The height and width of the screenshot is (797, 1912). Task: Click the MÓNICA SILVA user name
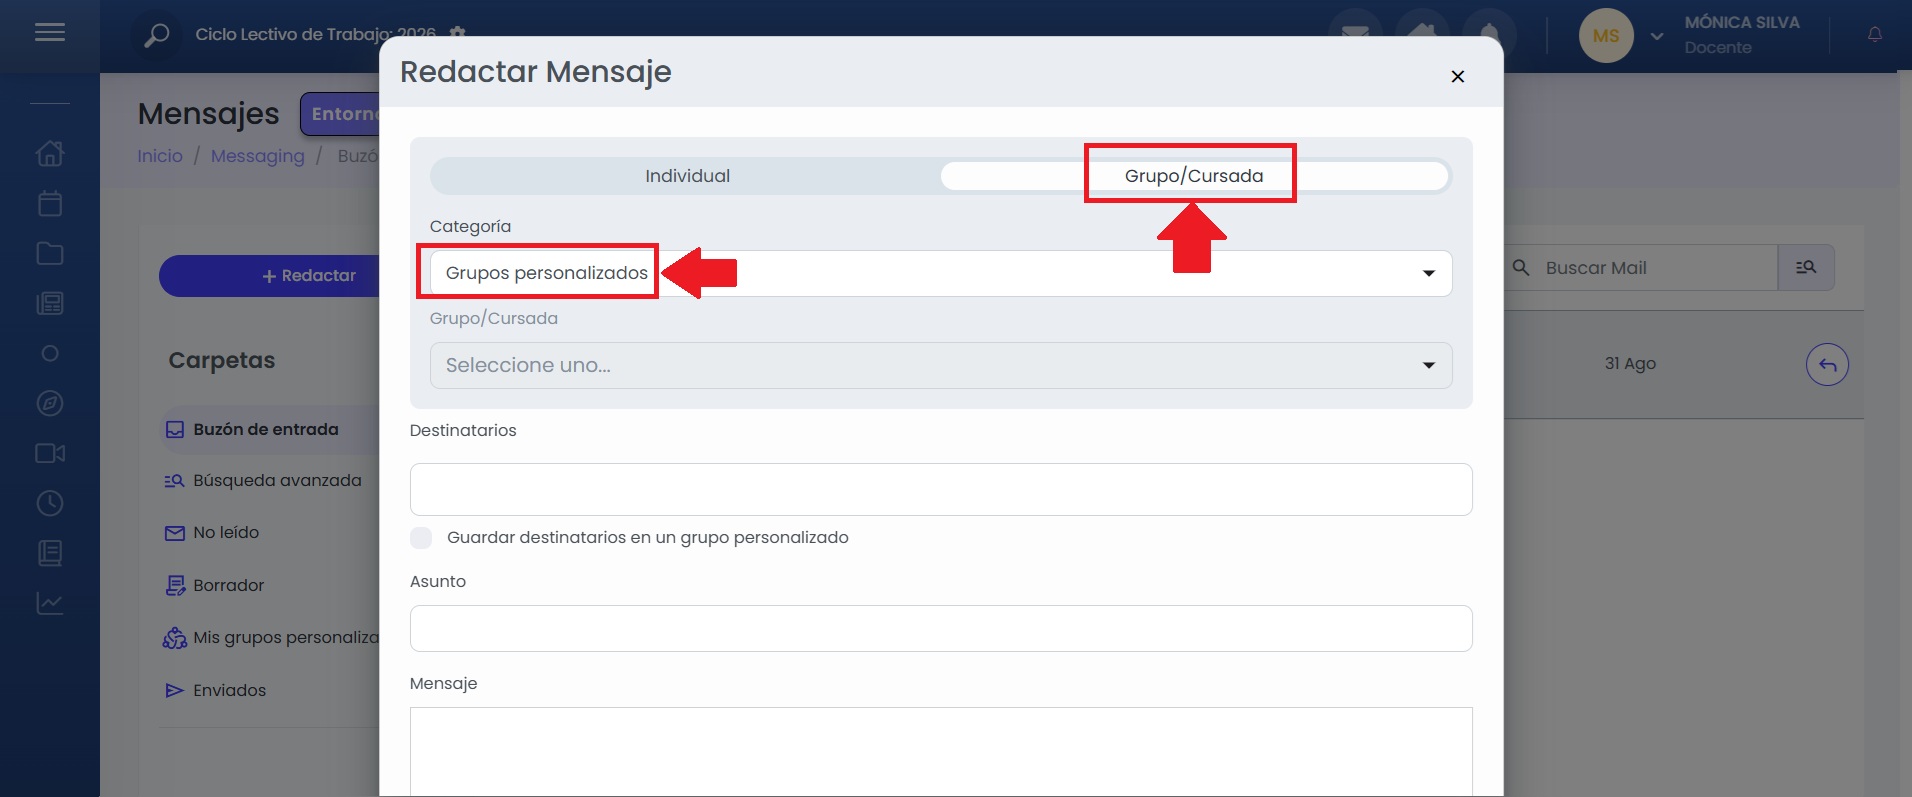tap(1741, 22)
